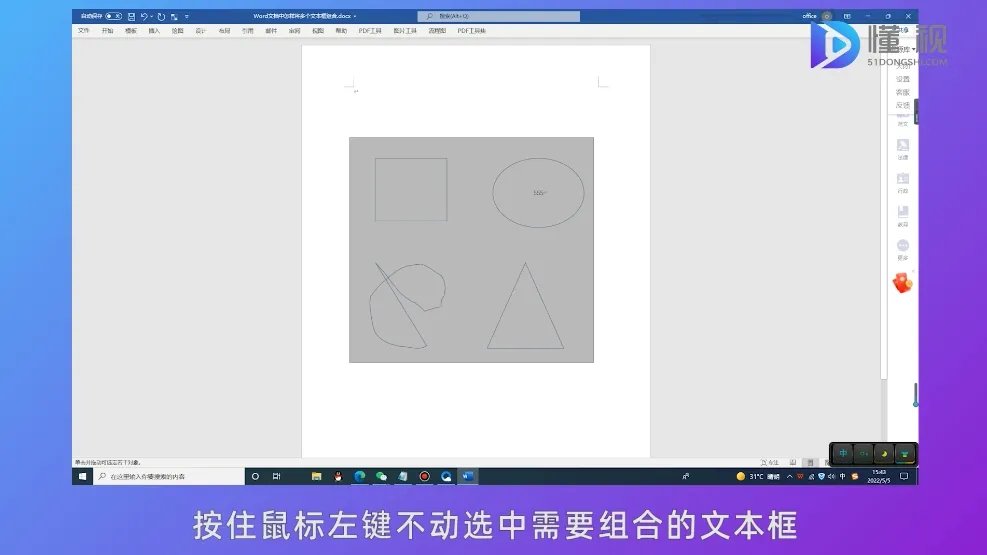Switch to the 引用 ribbon tab
The image size is (987, 555).
(x=247, y=30)
